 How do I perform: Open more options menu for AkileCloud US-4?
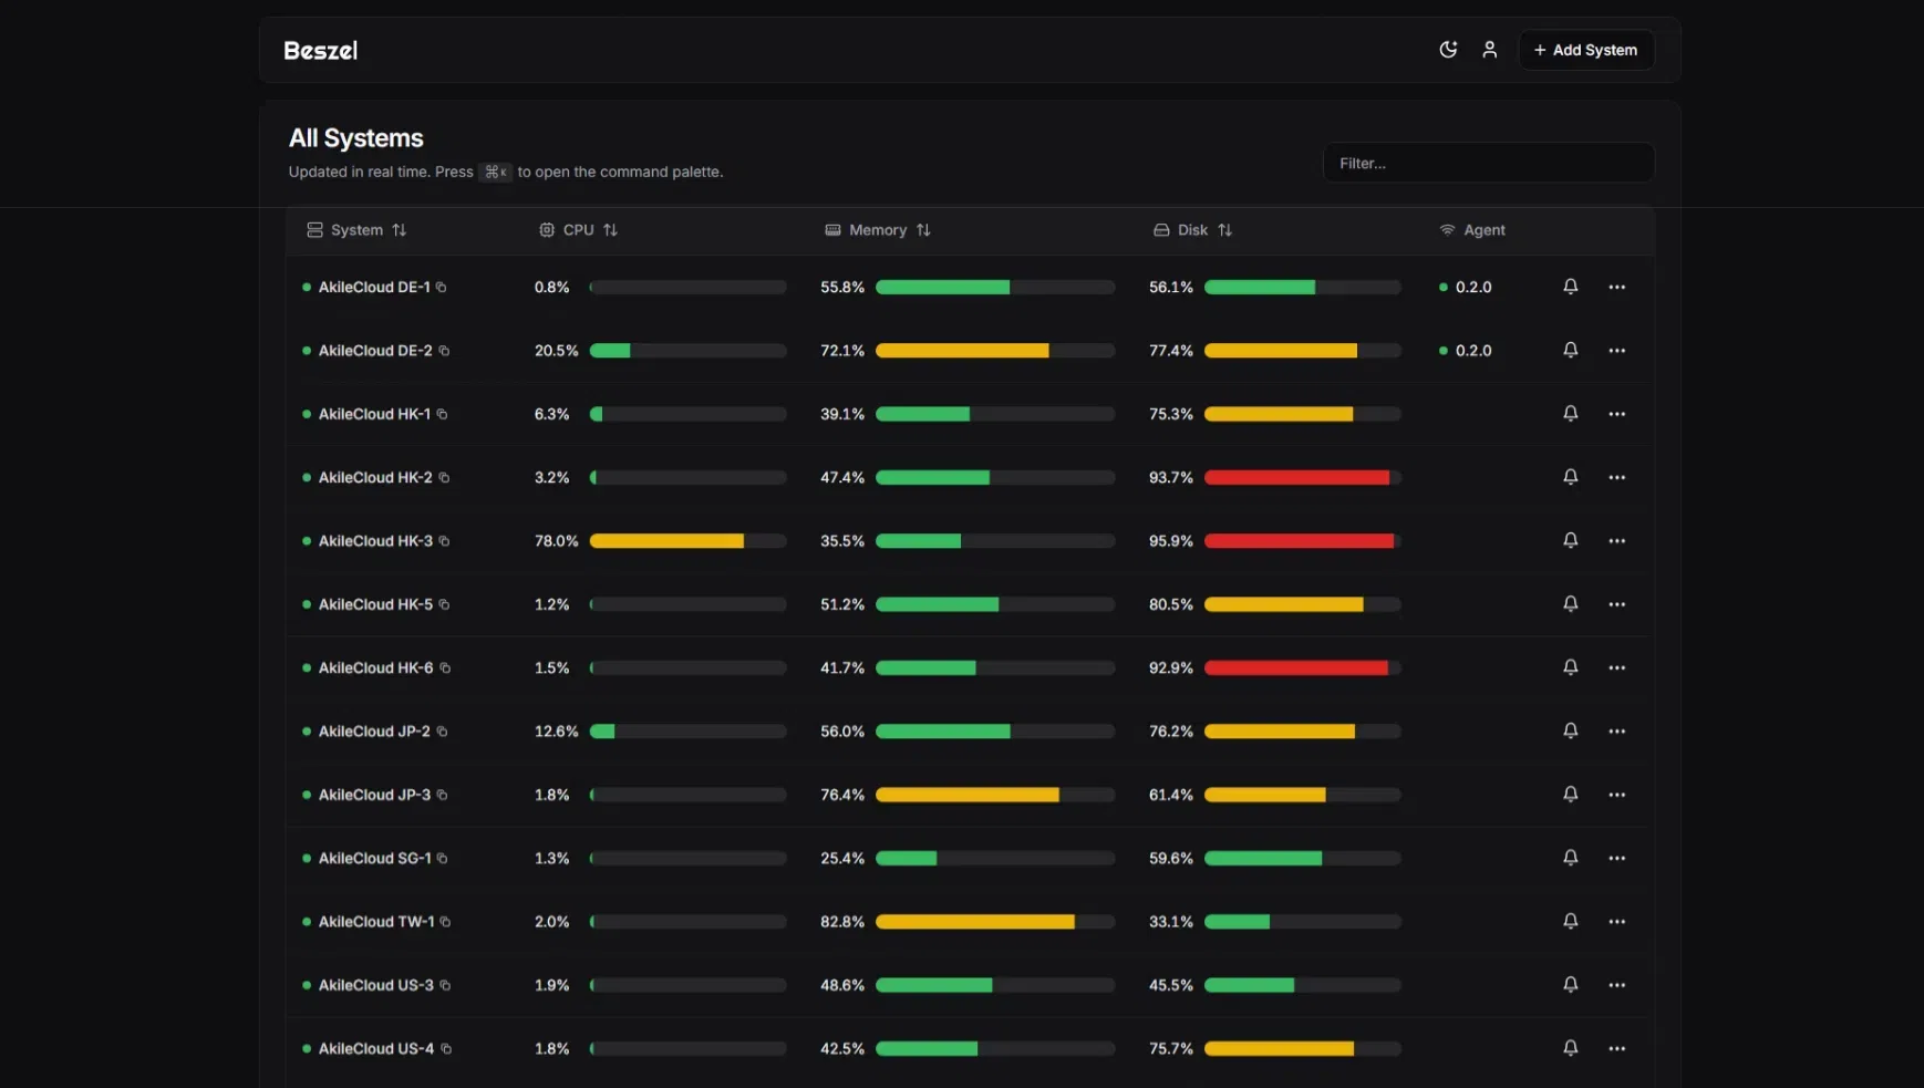tap(1616, 1050)
